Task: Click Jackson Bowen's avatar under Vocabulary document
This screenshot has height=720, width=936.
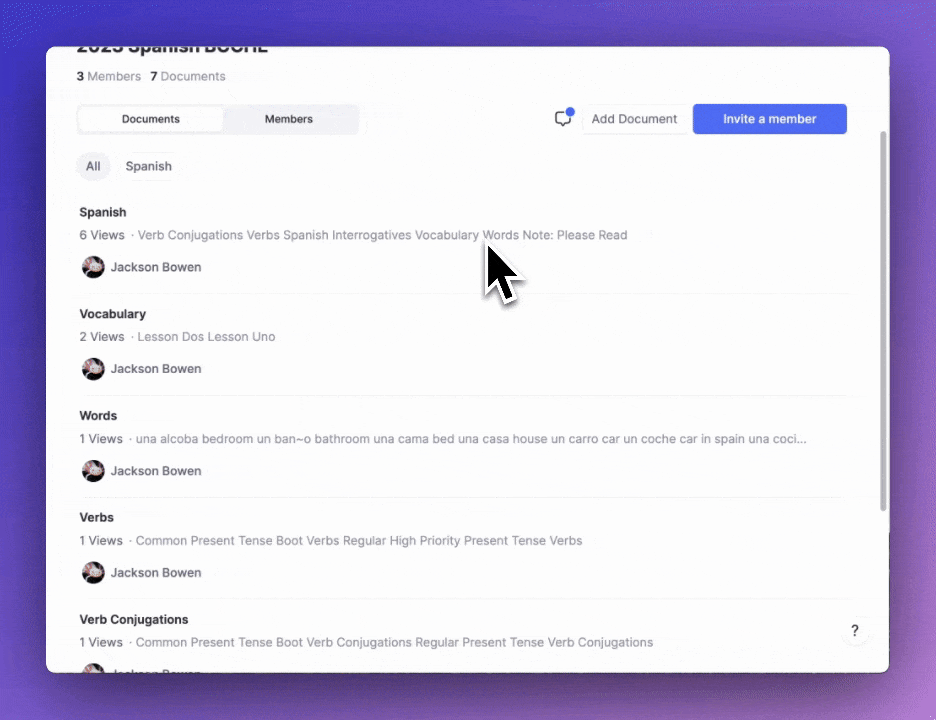Action: [x=93, y=369]
